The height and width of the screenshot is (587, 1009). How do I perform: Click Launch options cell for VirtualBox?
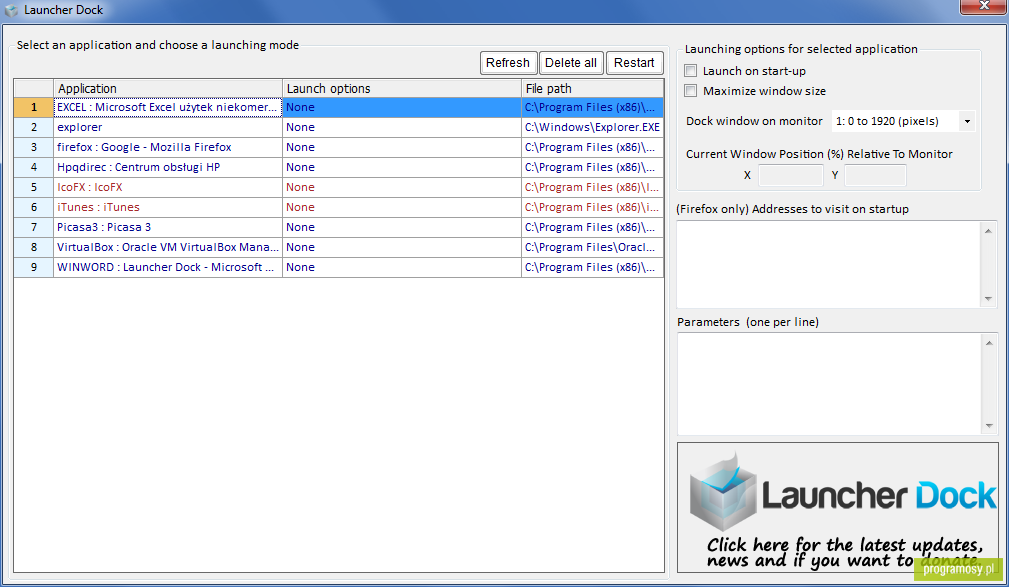[x=402, y=247]
